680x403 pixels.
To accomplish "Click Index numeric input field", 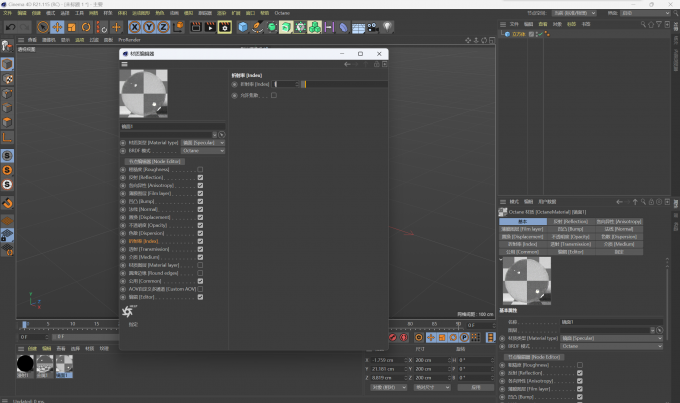I will 287,84.
